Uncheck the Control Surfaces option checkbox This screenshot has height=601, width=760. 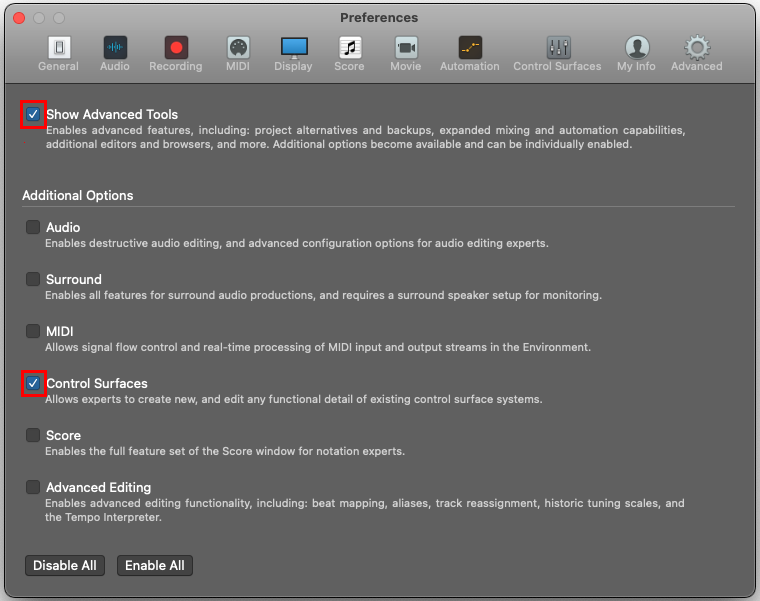pyautogui.click(x=33, y=383)
